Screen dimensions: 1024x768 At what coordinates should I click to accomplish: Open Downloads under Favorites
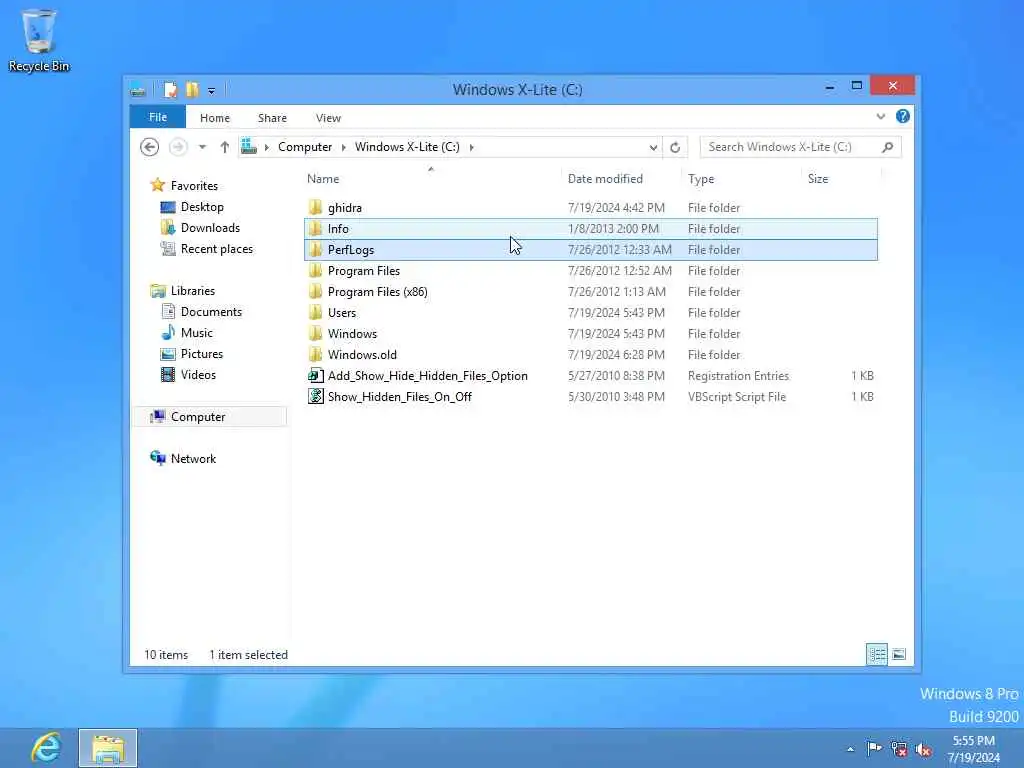coord(210,228)
